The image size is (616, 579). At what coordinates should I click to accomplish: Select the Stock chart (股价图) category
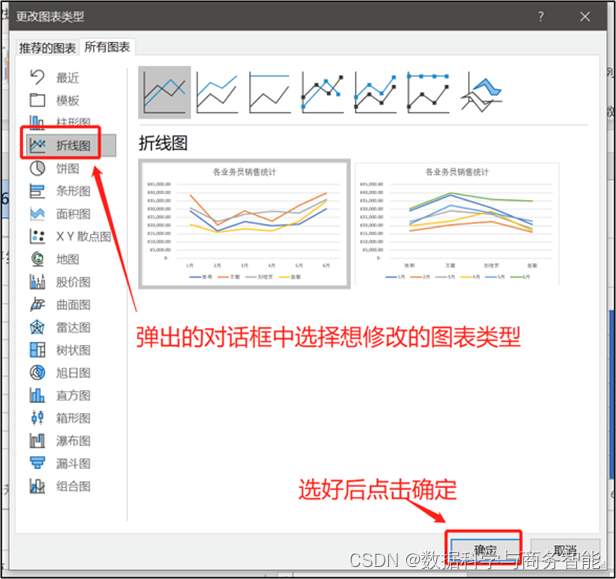click(x=61, y=282)
